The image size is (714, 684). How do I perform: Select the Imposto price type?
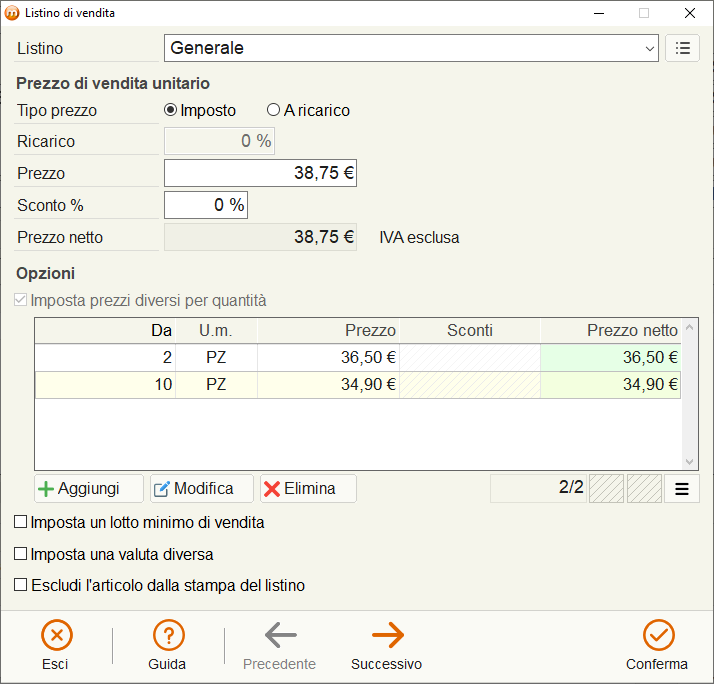pyautogui.click(x=170, y=110)
